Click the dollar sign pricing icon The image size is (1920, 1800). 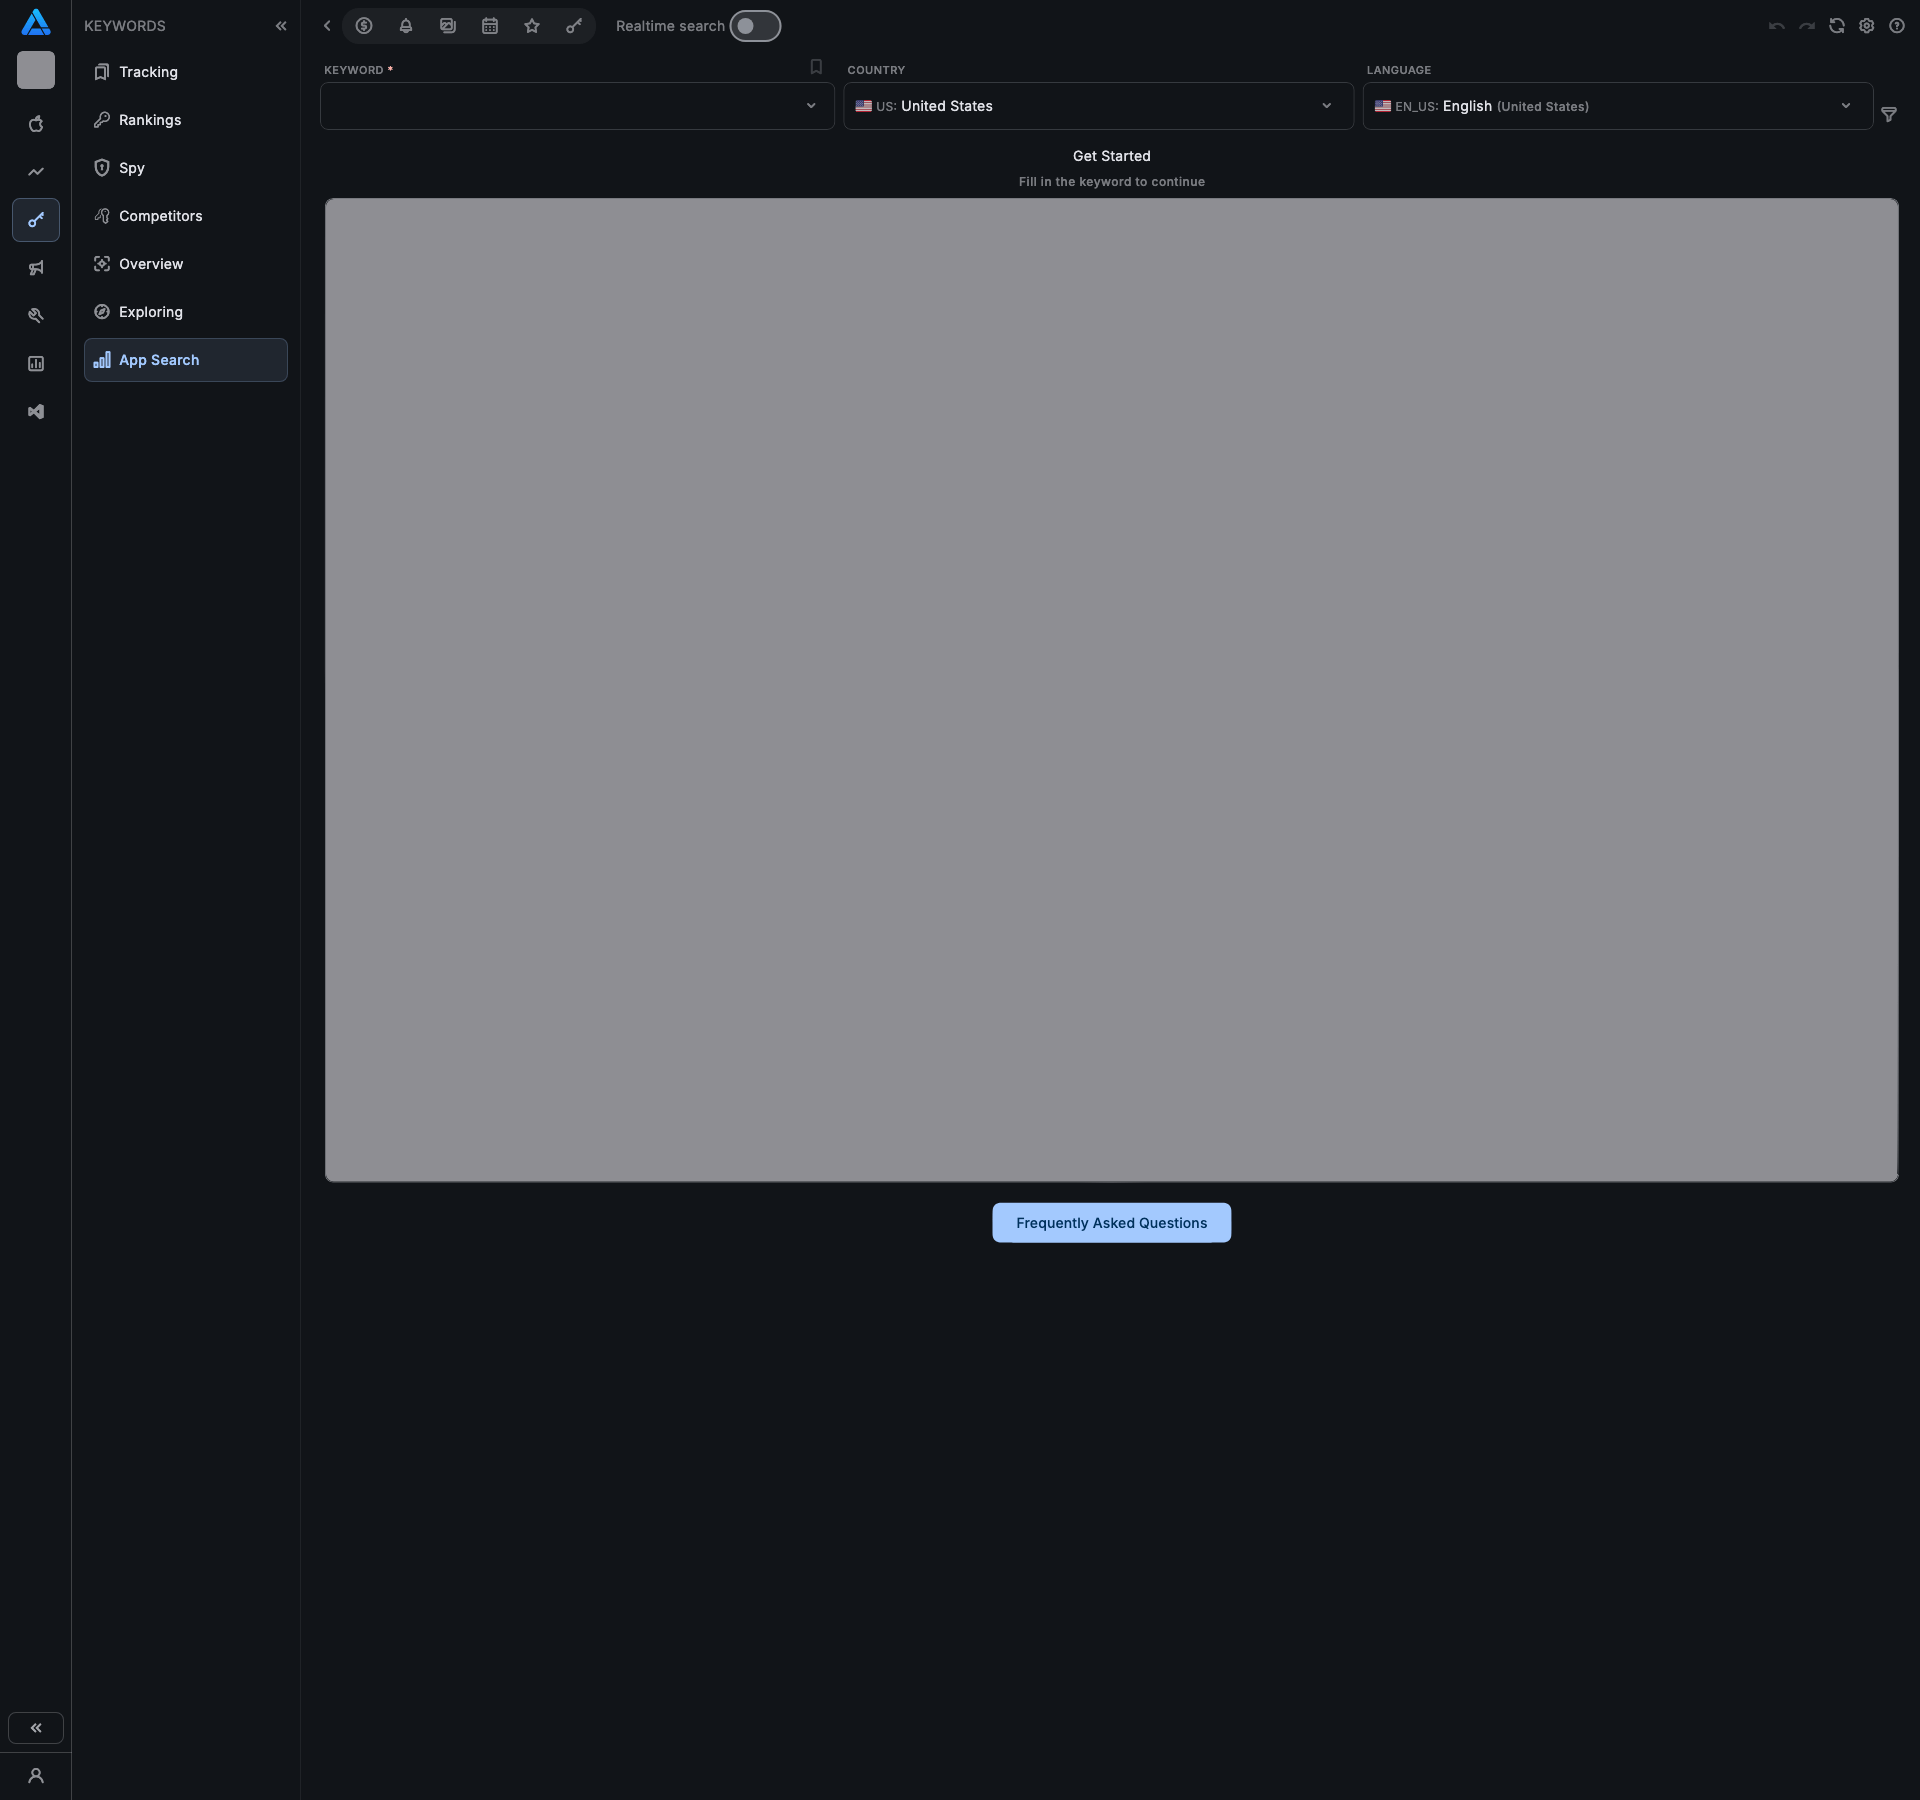(x=364, y=26)
